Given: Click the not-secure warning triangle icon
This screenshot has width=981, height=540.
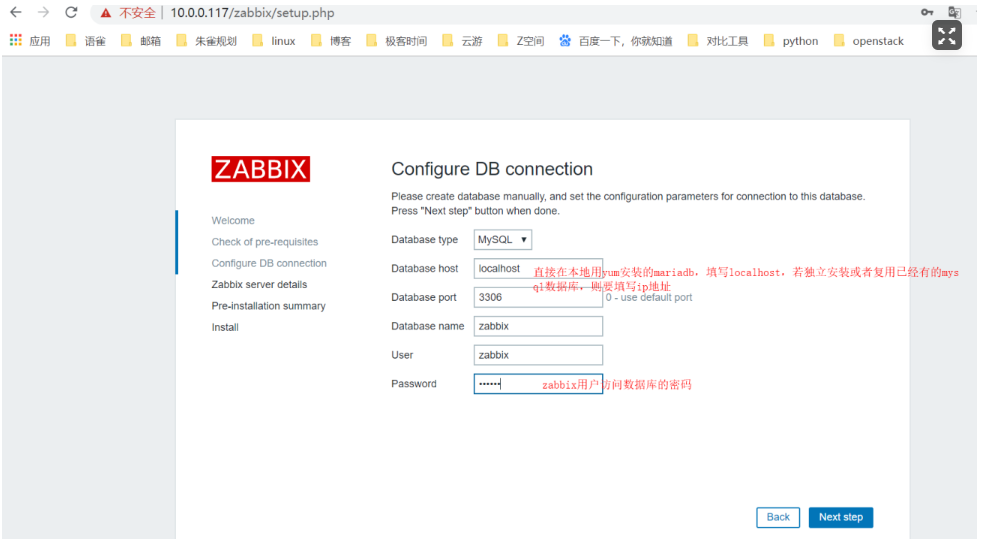Looking at the screenshot, I should point(106,13).
